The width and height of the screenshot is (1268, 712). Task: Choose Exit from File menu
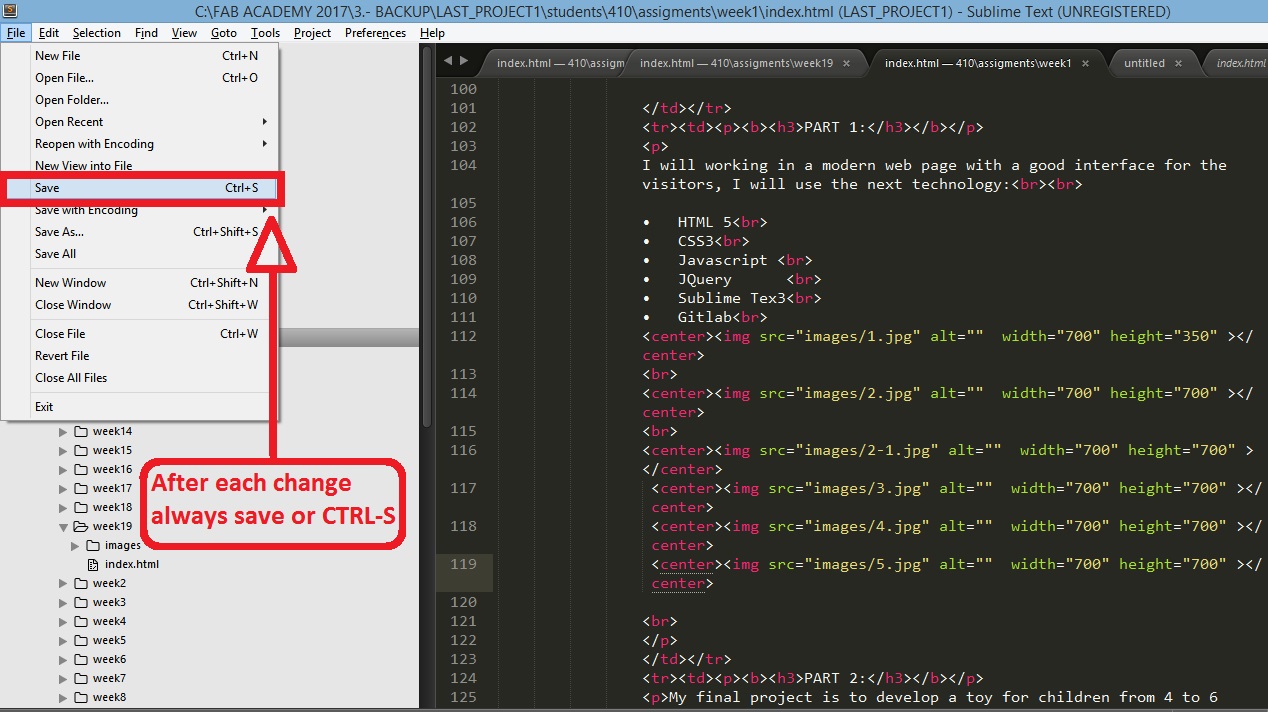[140, 407]
